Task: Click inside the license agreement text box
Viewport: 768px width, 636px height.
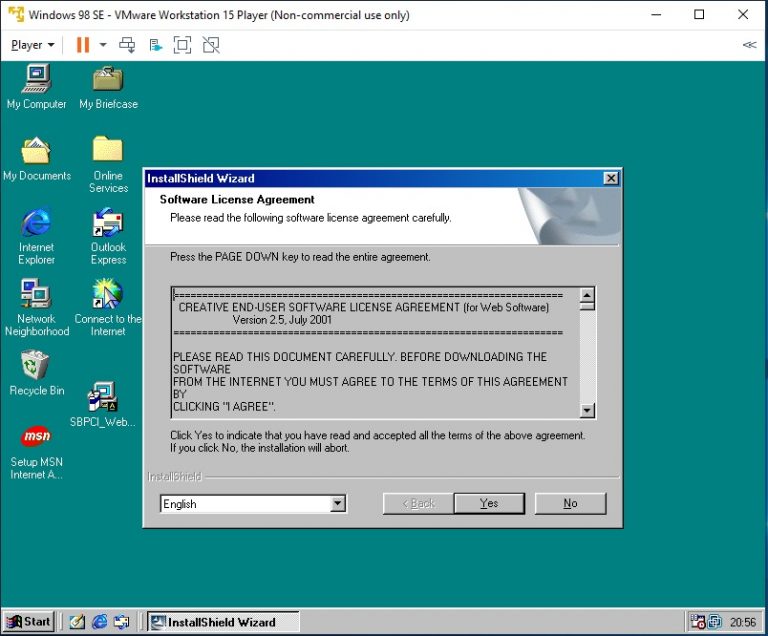Action: (x=375, y=352)
